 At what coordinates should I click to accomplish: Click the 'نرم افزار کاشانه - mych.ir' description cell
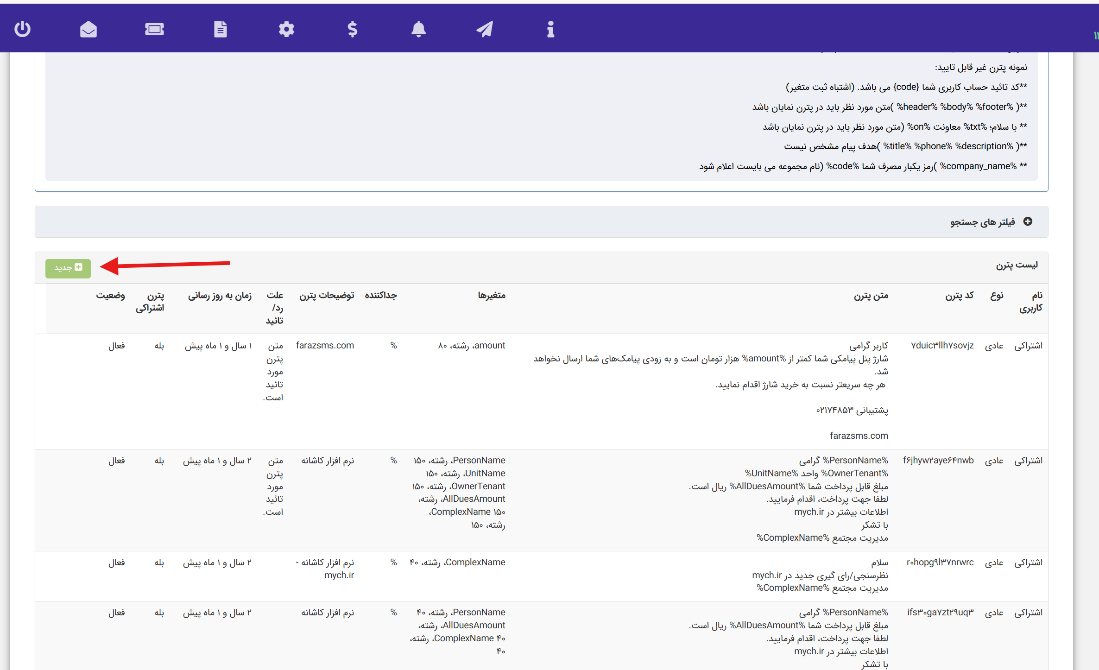point(325,568)
